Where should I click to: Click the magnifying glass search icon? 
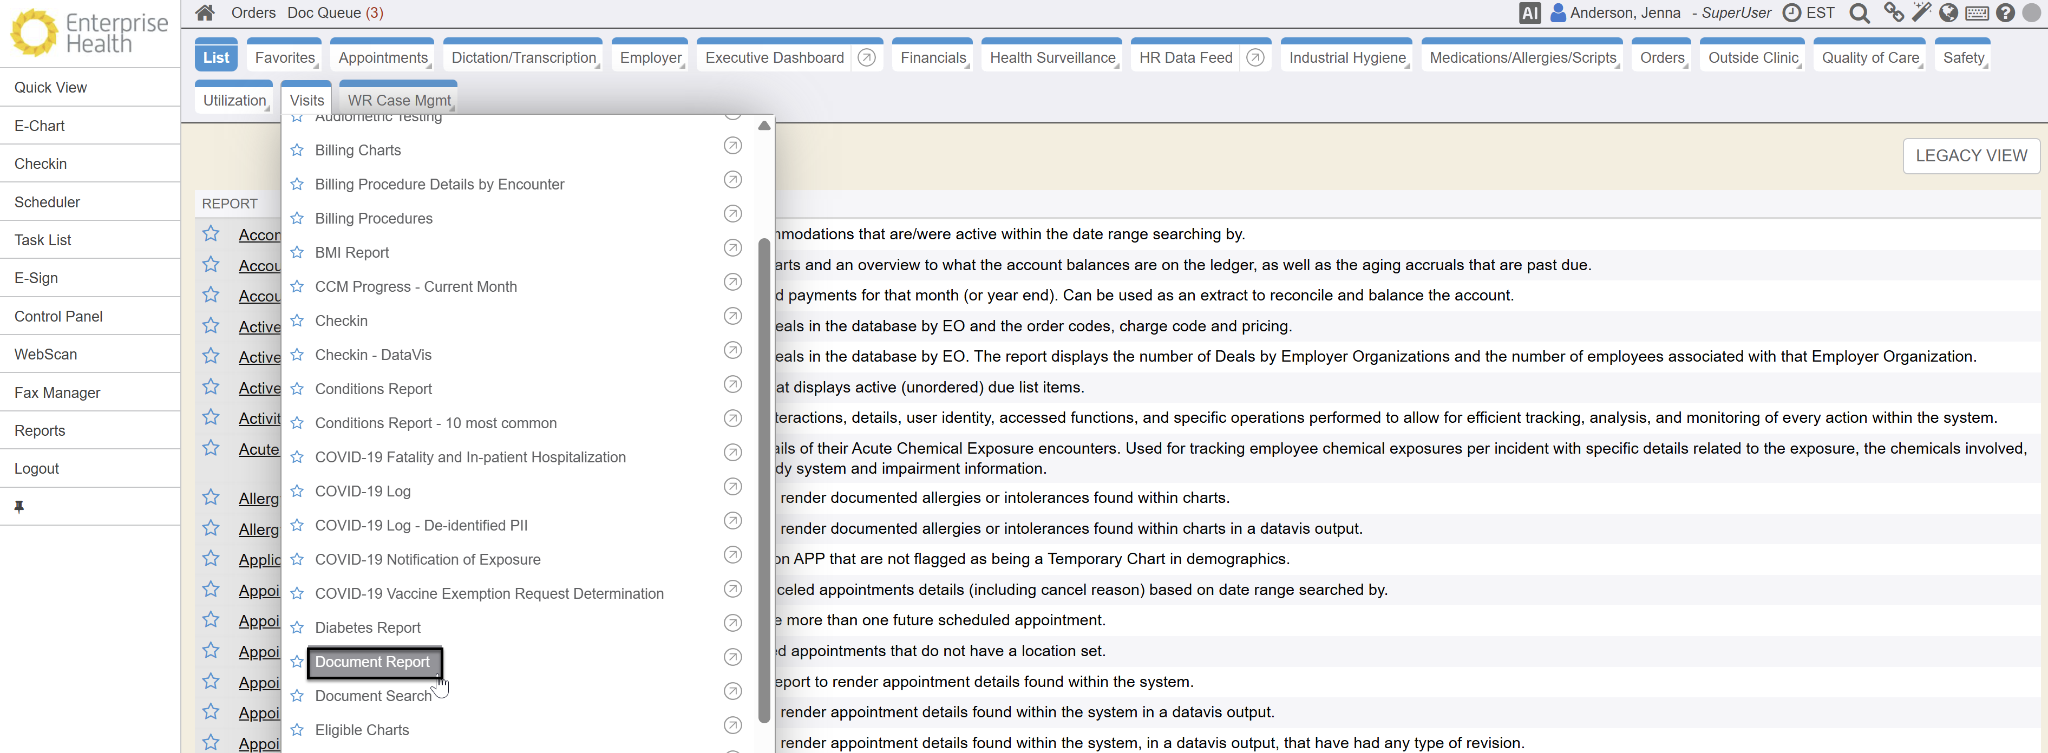(1859, 13)
